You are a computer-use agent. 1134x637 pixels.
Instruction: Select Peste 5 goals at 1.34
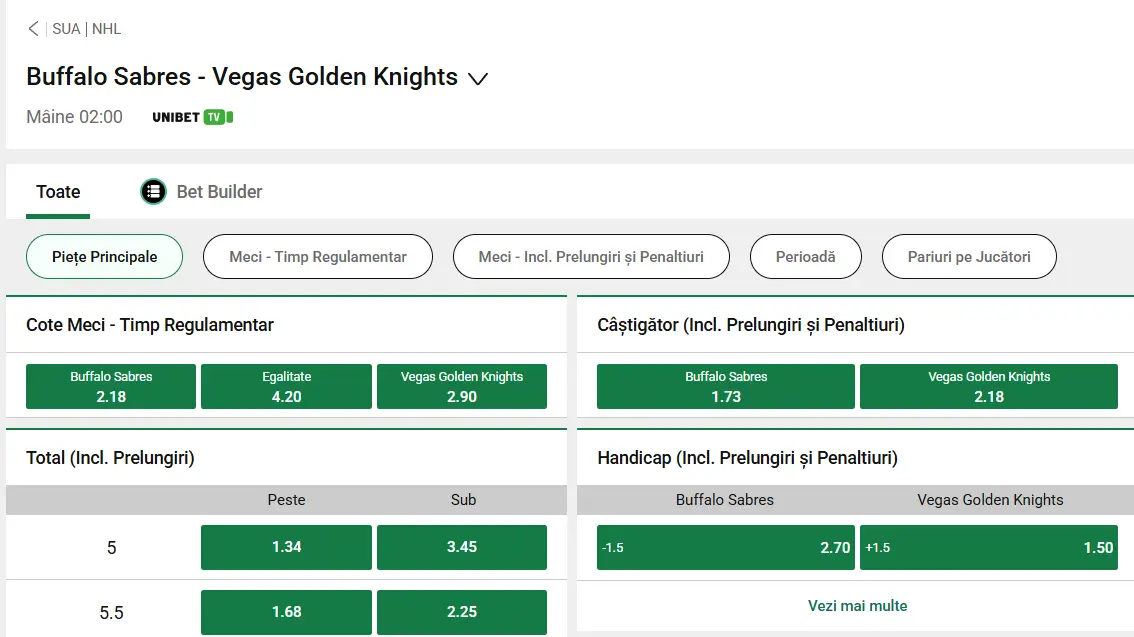[286, 547]
